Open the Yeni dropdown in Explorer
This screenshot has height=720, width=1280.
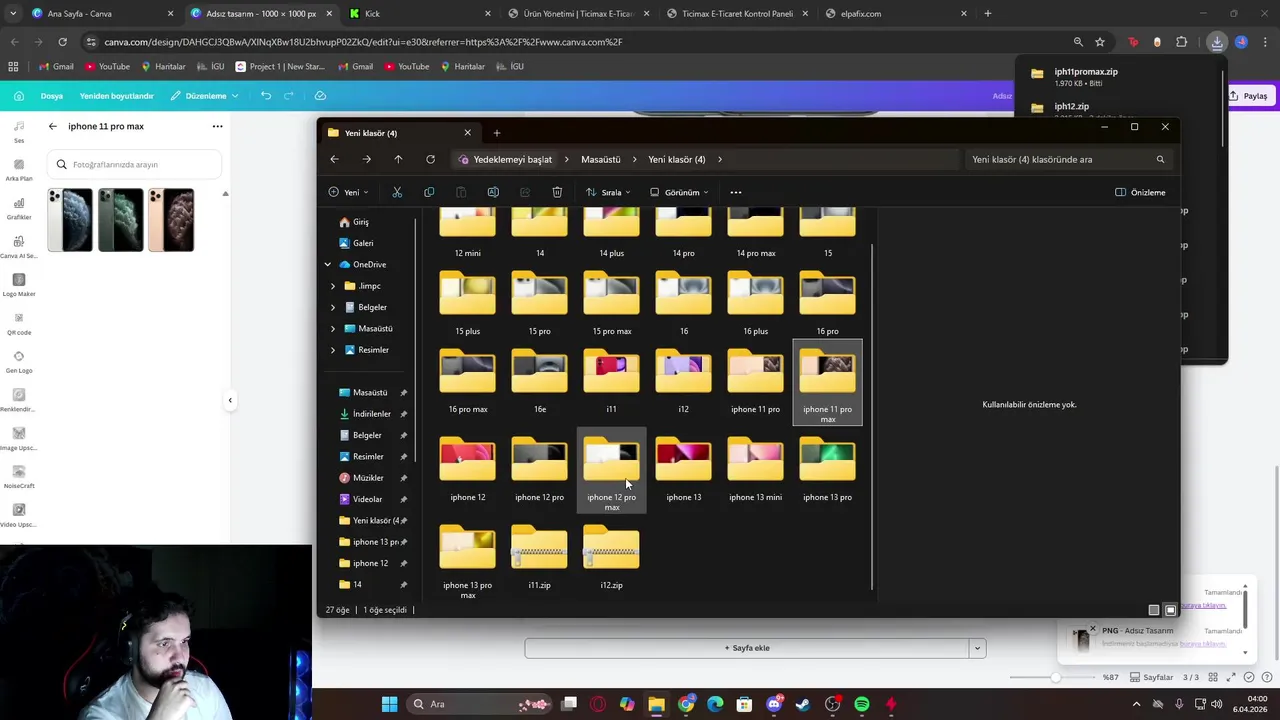pos(348,192)
